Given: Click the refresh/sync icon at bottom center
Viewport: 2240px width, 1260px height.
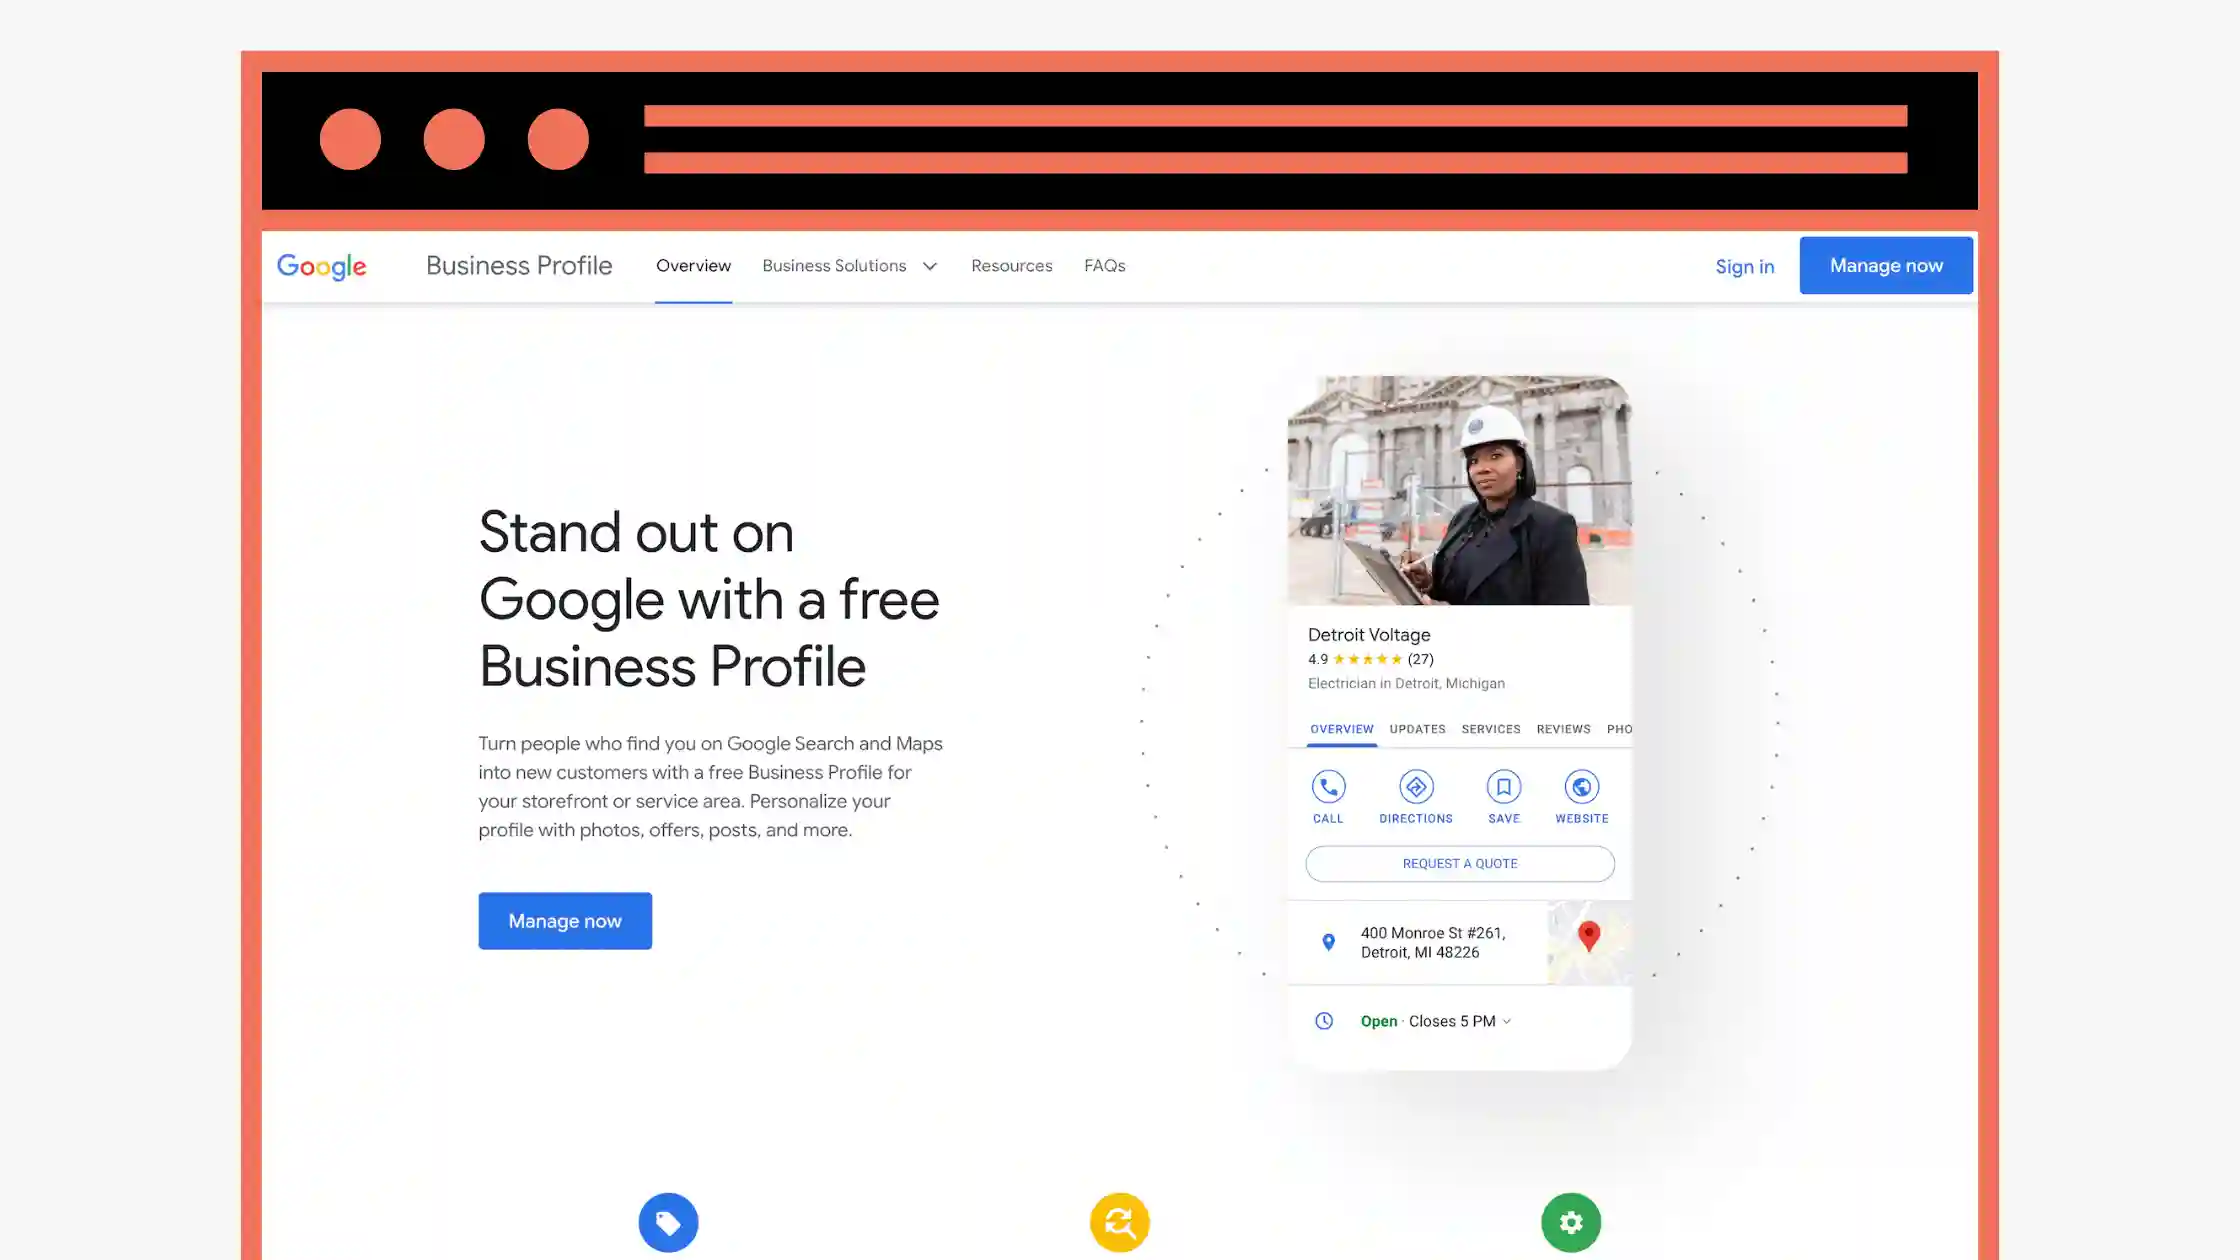Looking at the screenshot, I should tap(1118, 1222).
